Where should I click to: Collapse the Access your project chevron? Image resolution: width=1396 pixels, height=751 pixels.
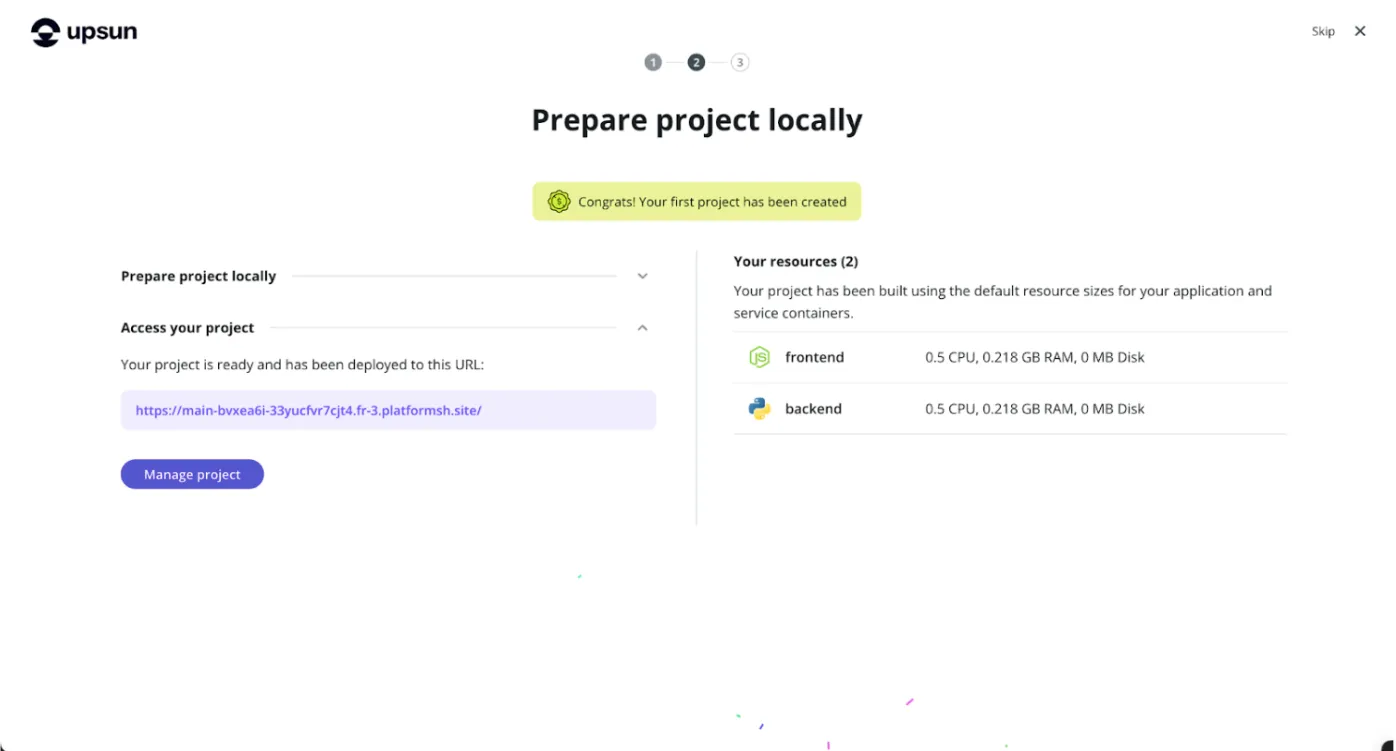tap(642, 328)
